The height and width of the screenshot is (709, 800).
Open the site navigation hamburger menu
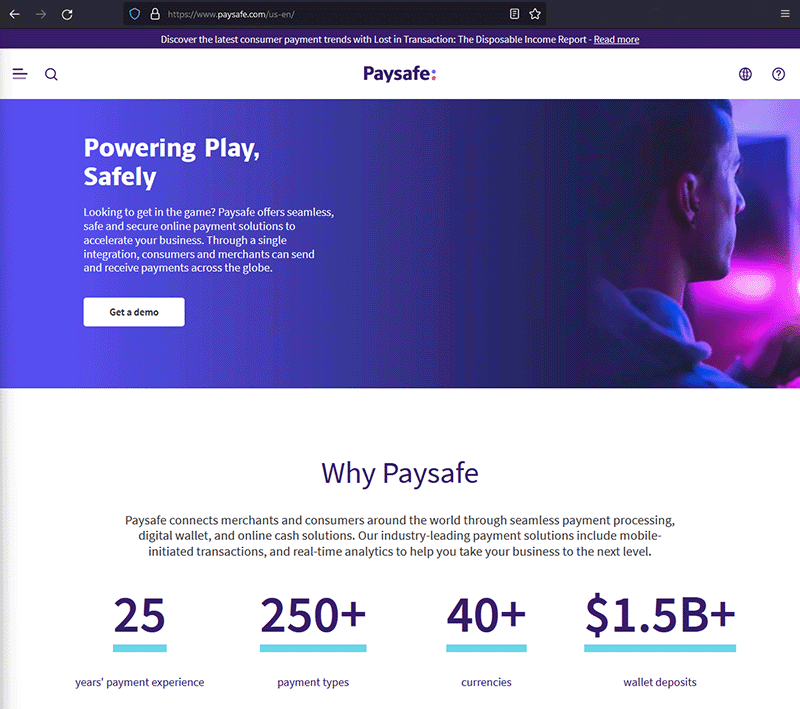(x=20, y=73)
